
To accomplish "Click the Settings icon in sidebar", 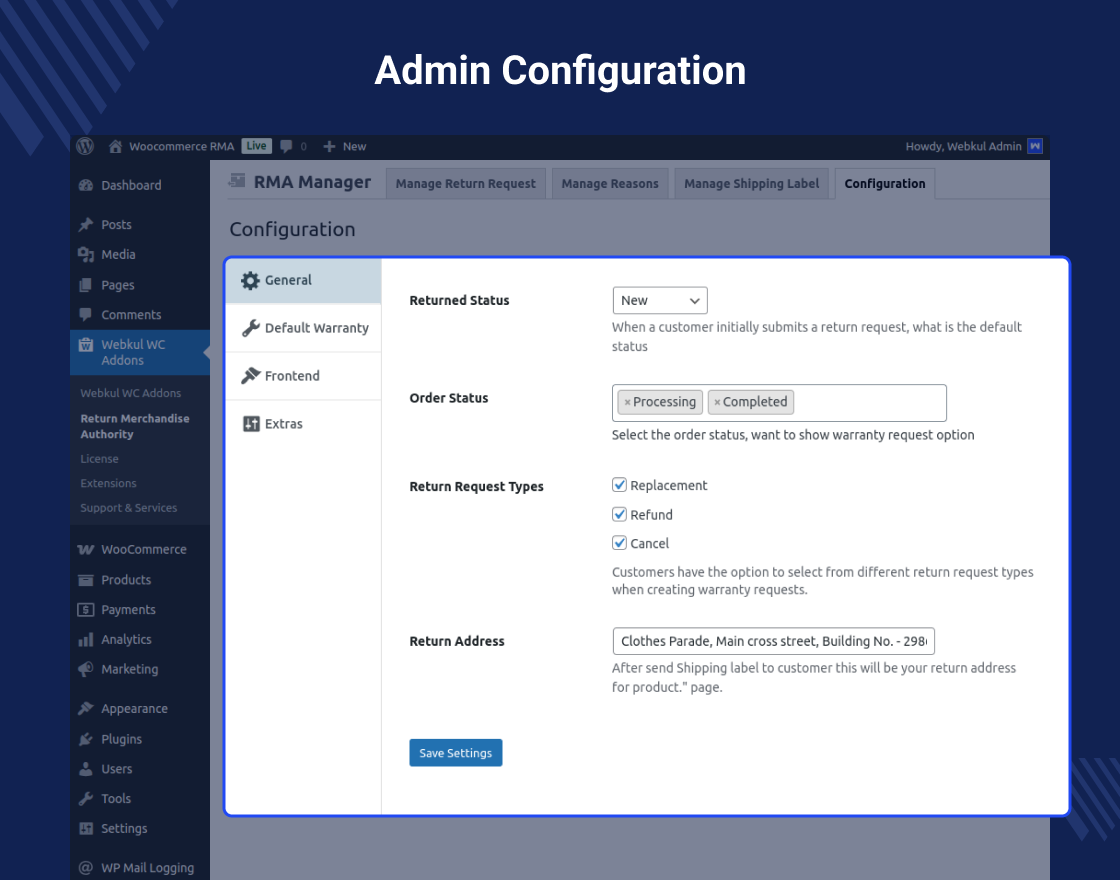I will [x=86, y=829].
